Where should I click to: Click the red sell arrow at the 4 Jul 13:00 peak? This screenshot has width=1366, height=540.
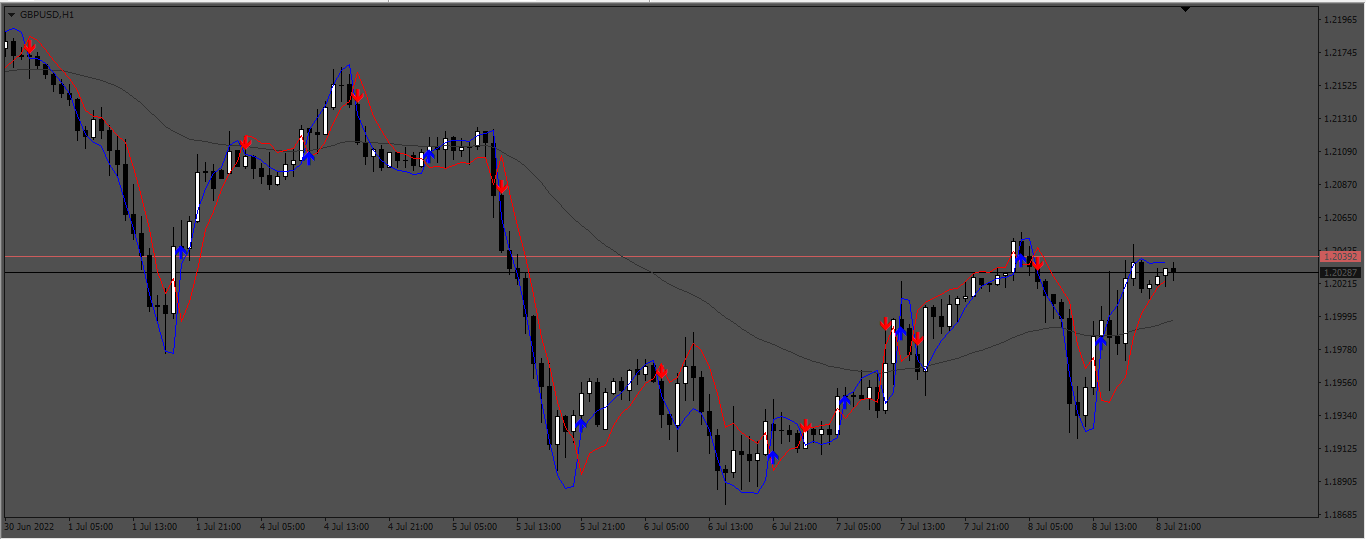pos(356,96)
